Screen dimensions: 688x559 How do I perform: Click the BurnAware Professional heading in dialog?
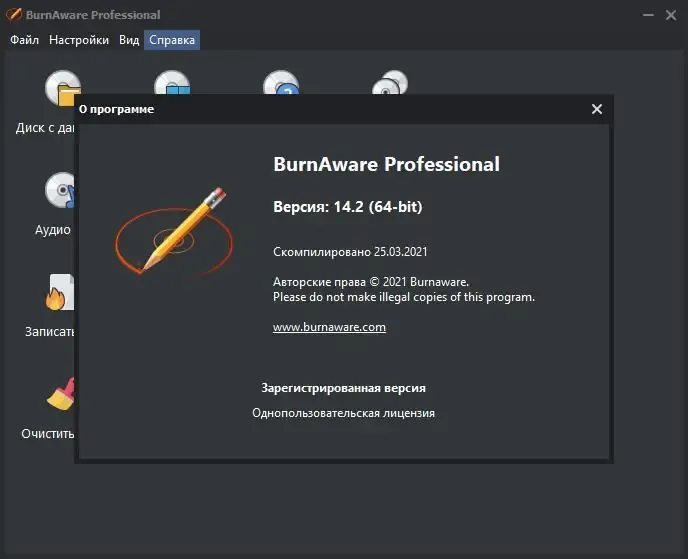[x=387, y=165]
